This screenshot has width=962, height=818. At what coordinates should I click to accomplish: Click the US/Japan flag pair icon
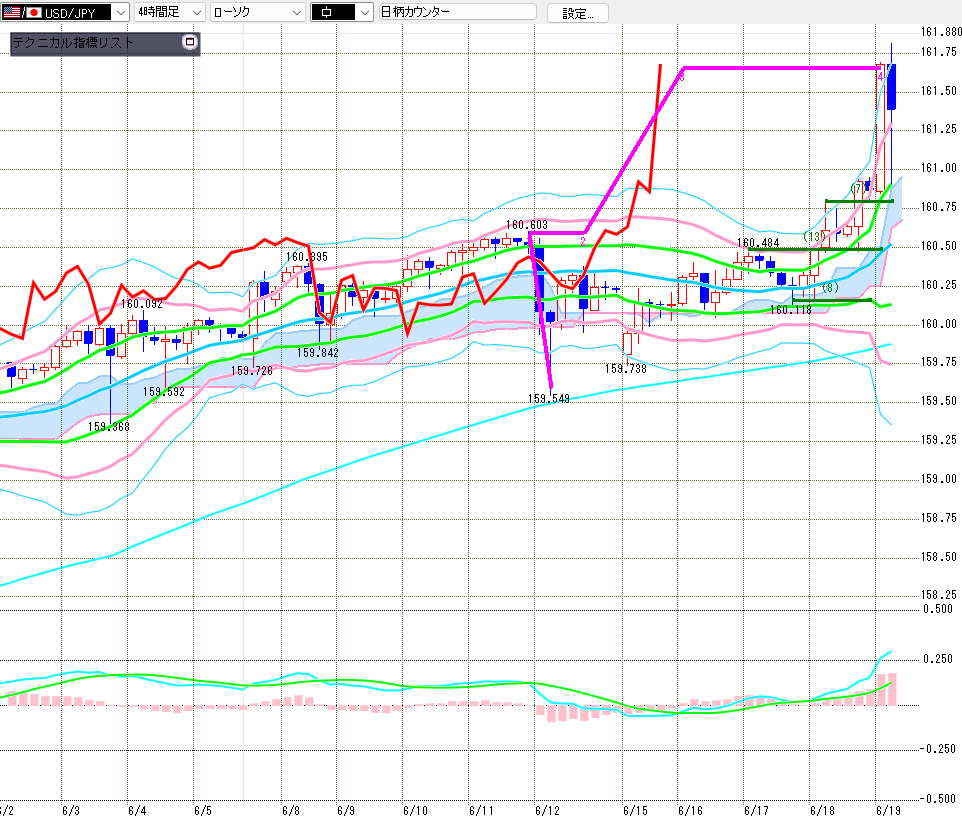(21, 12)
